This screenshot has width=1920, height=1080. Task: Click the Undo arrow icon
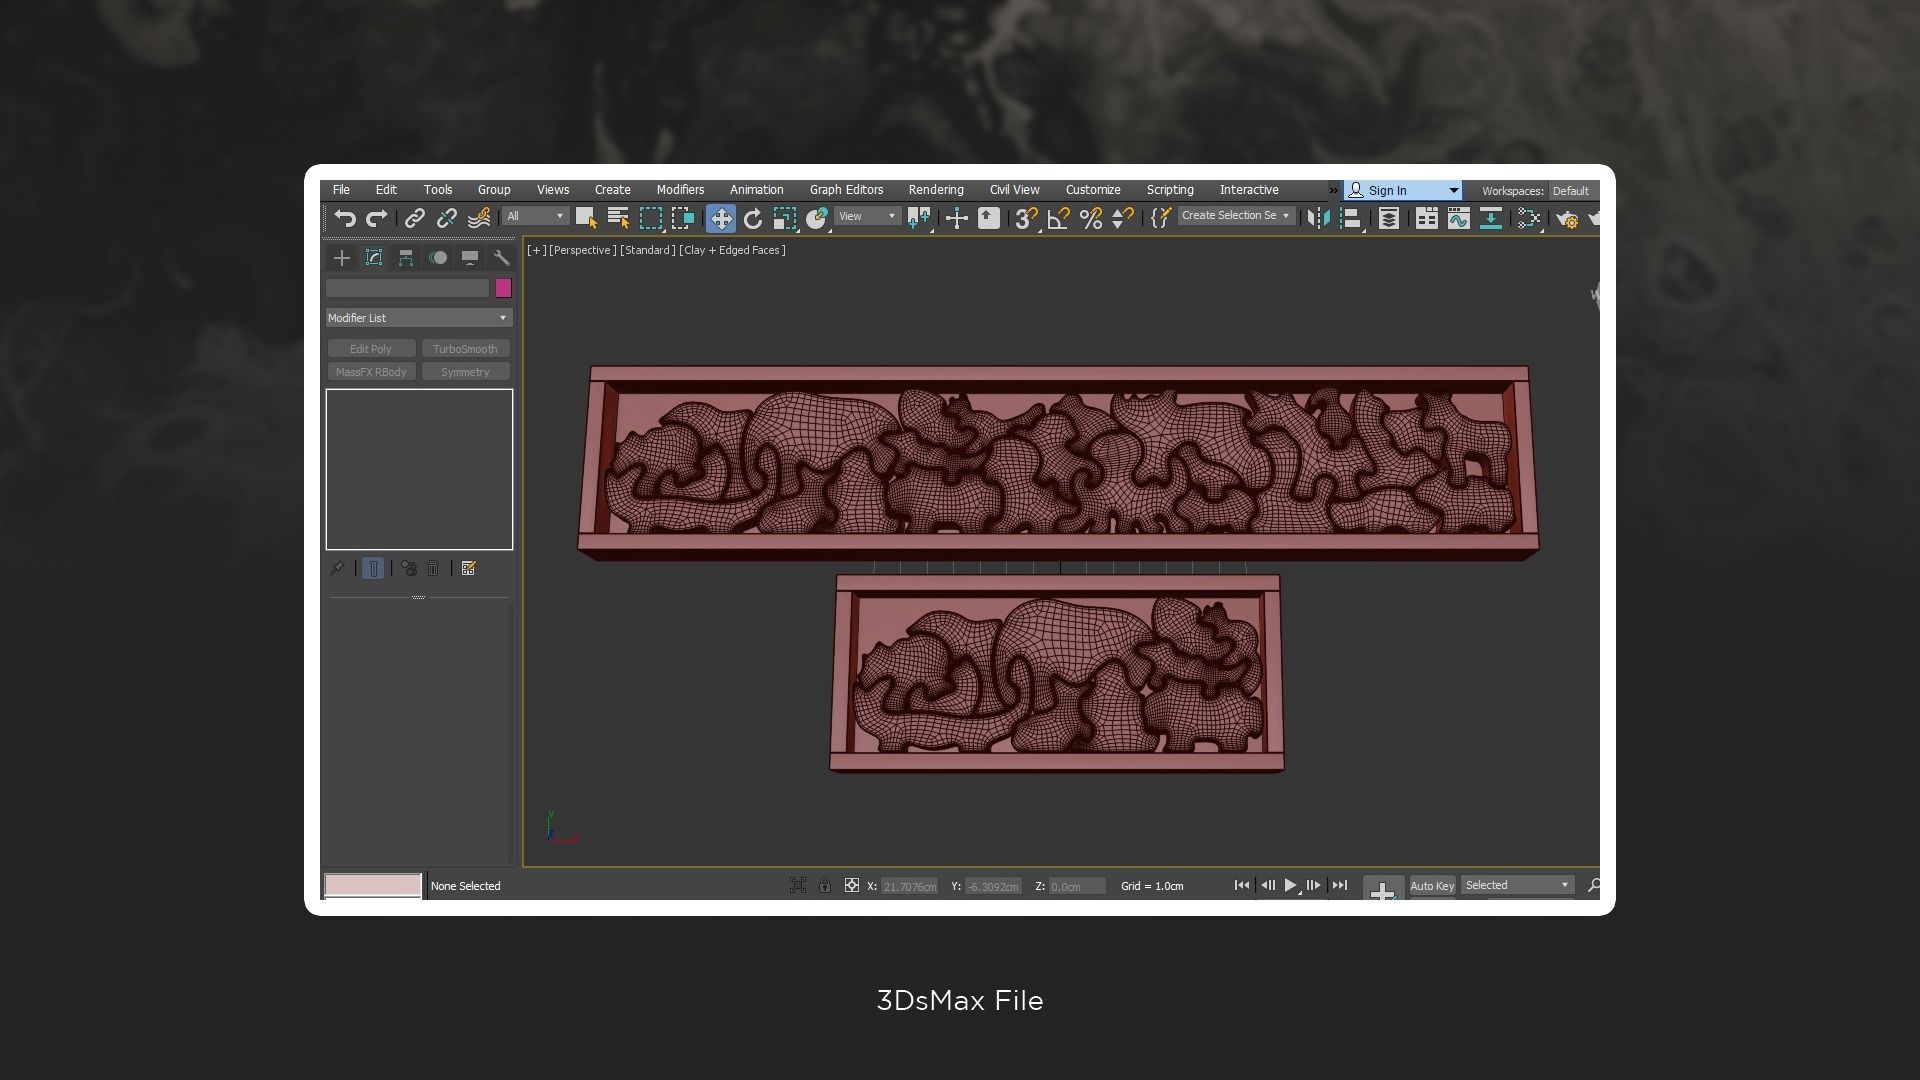(x=345, y=218)
